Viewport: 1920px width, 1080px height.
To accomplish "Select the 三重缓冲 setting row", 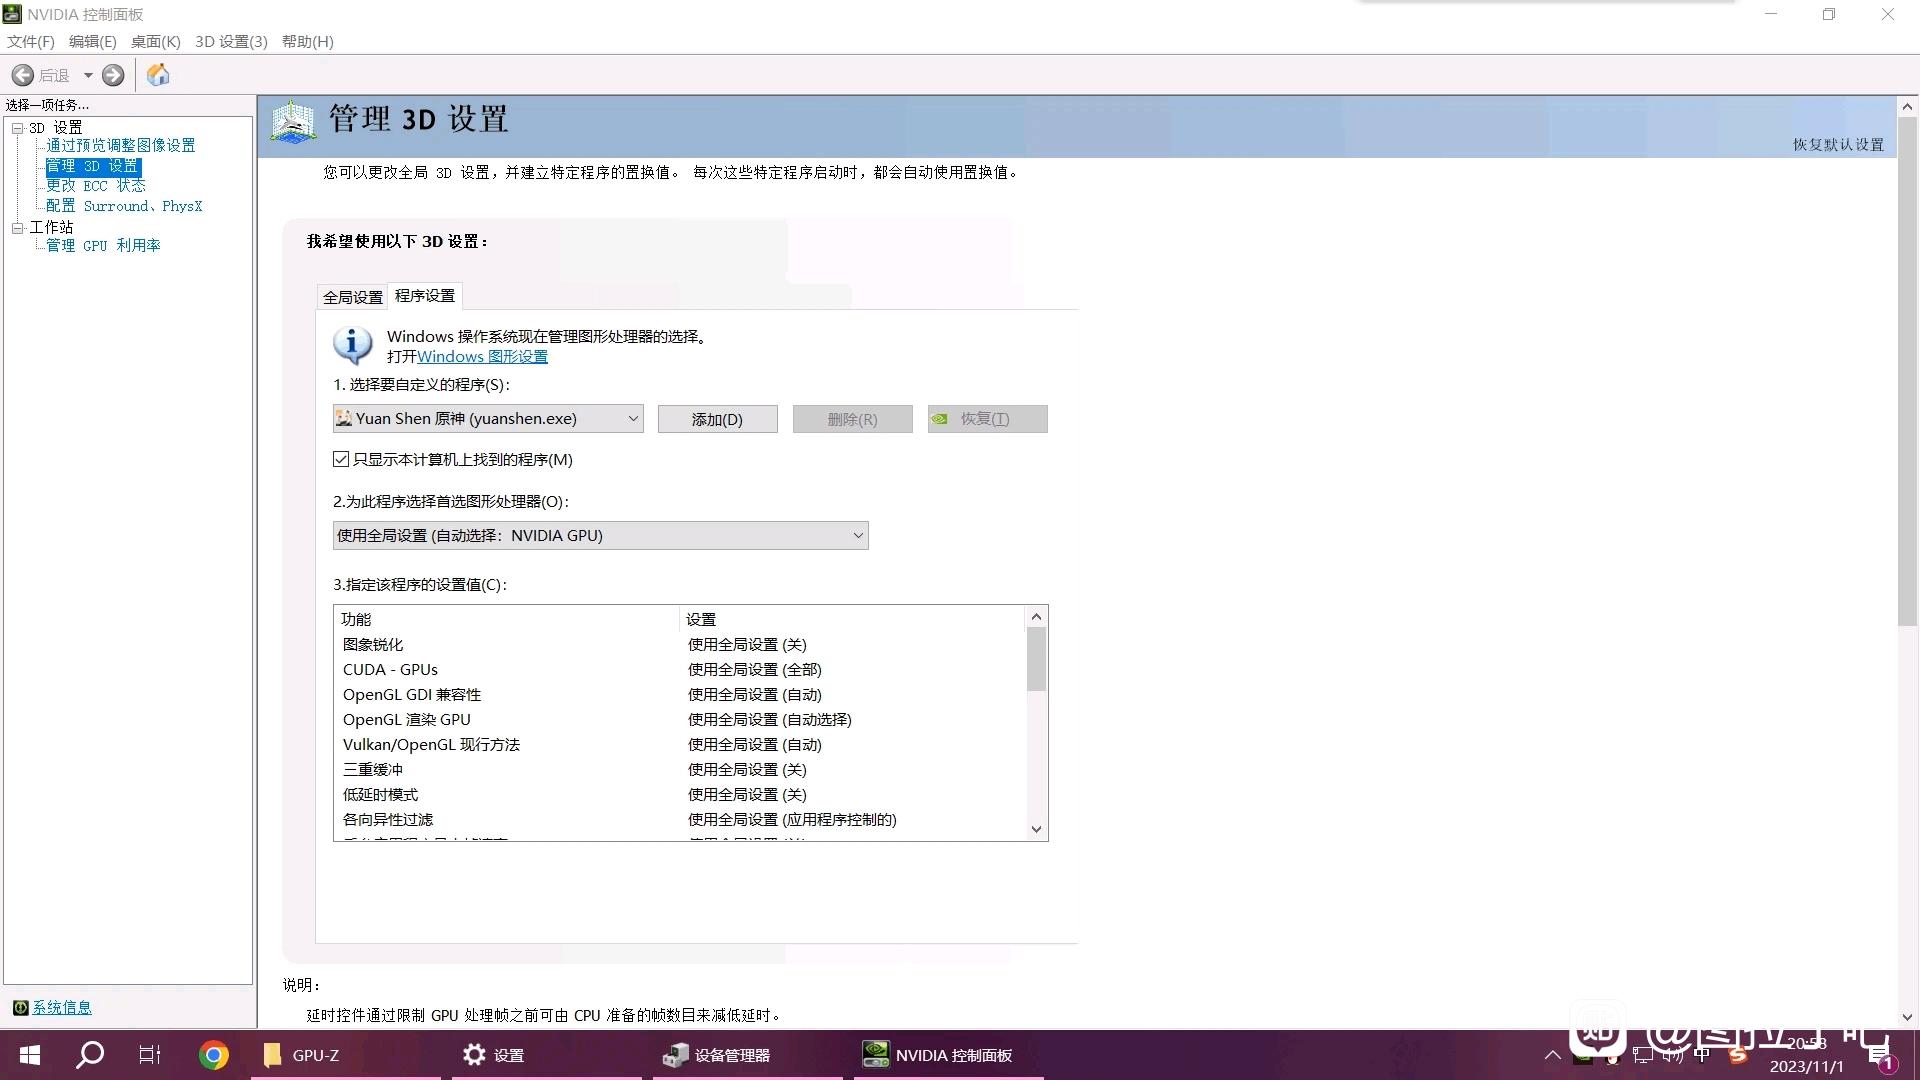I will click(680, 770).
